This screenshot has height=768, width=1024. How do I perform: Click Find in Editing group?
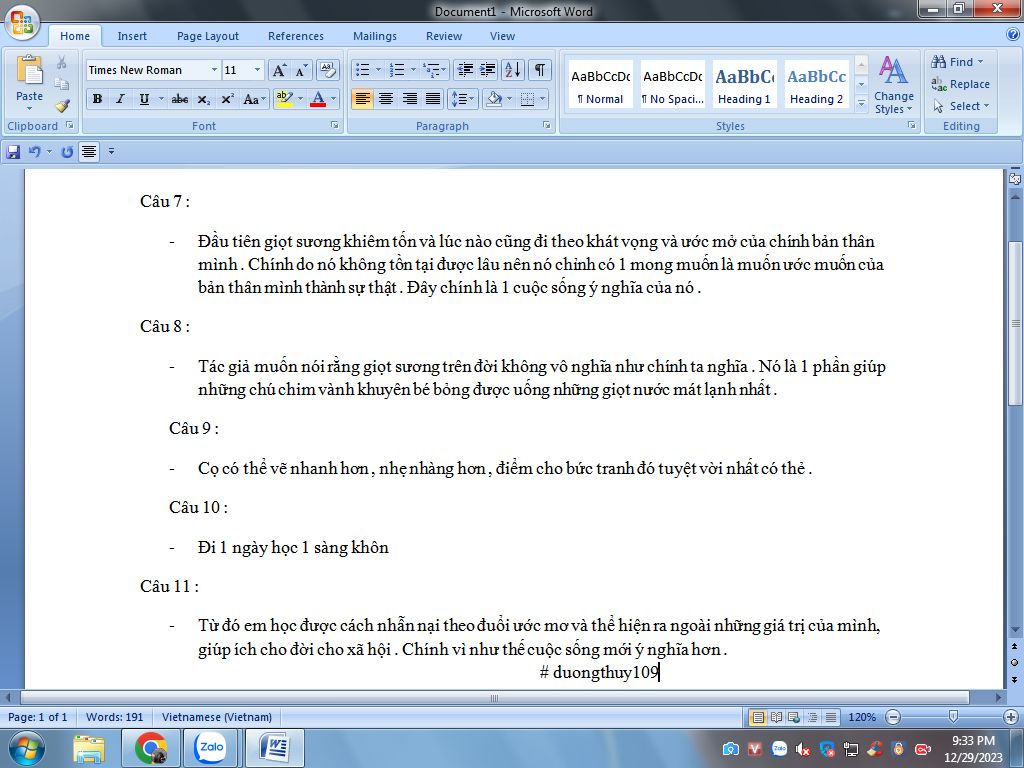point(958,62)
